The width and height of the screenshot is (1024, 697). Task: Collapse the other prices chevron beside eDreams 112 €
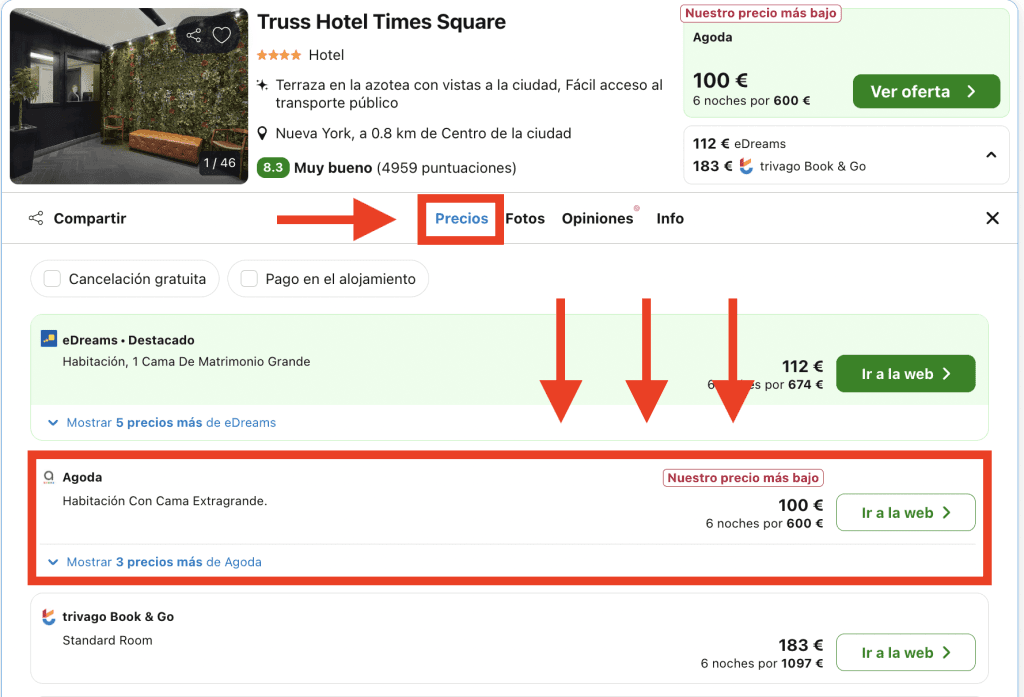pyautogui.click(x=991, y=155)
